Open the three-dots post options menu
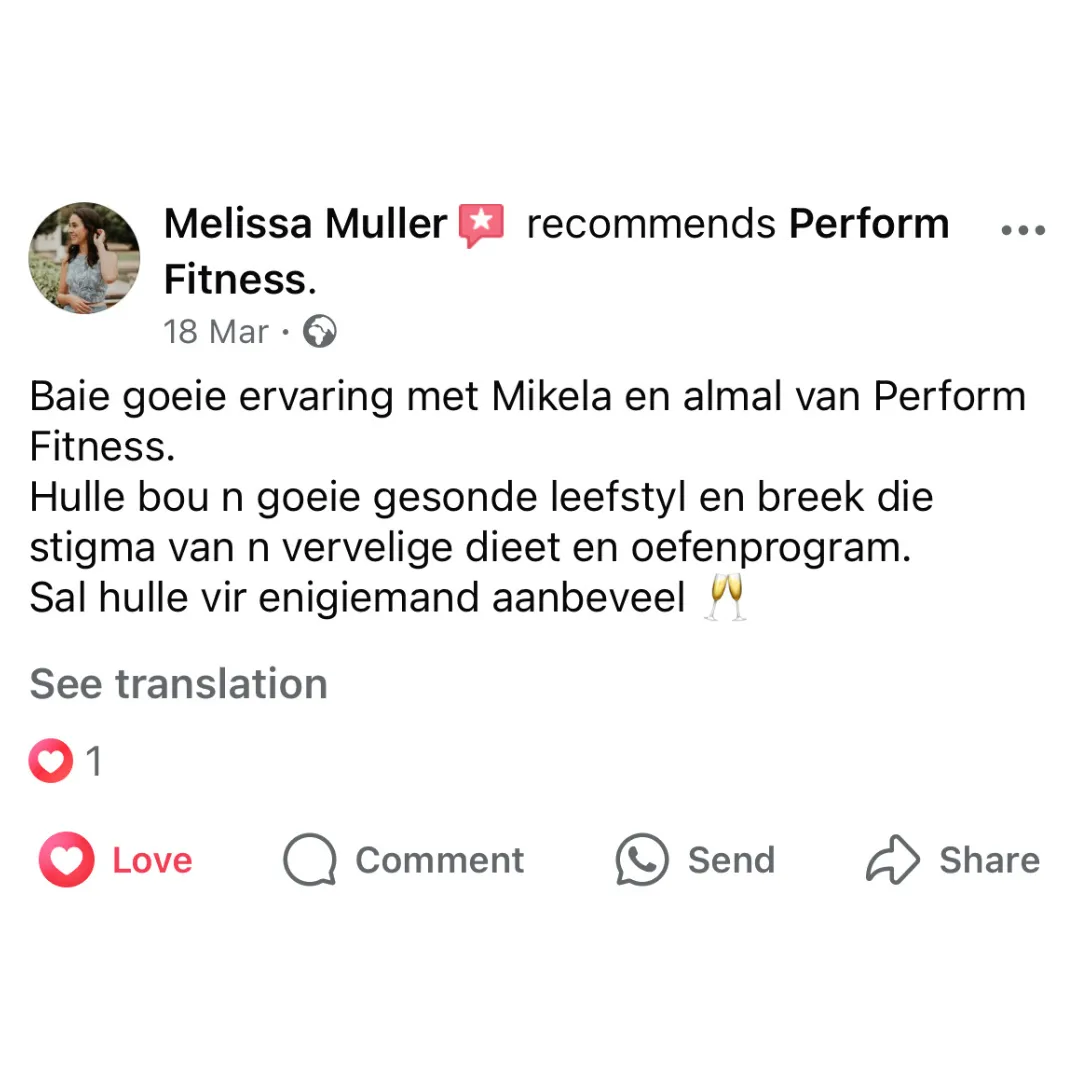Viewport: 1080px width, 1080px height. (x=1023, y=229)
